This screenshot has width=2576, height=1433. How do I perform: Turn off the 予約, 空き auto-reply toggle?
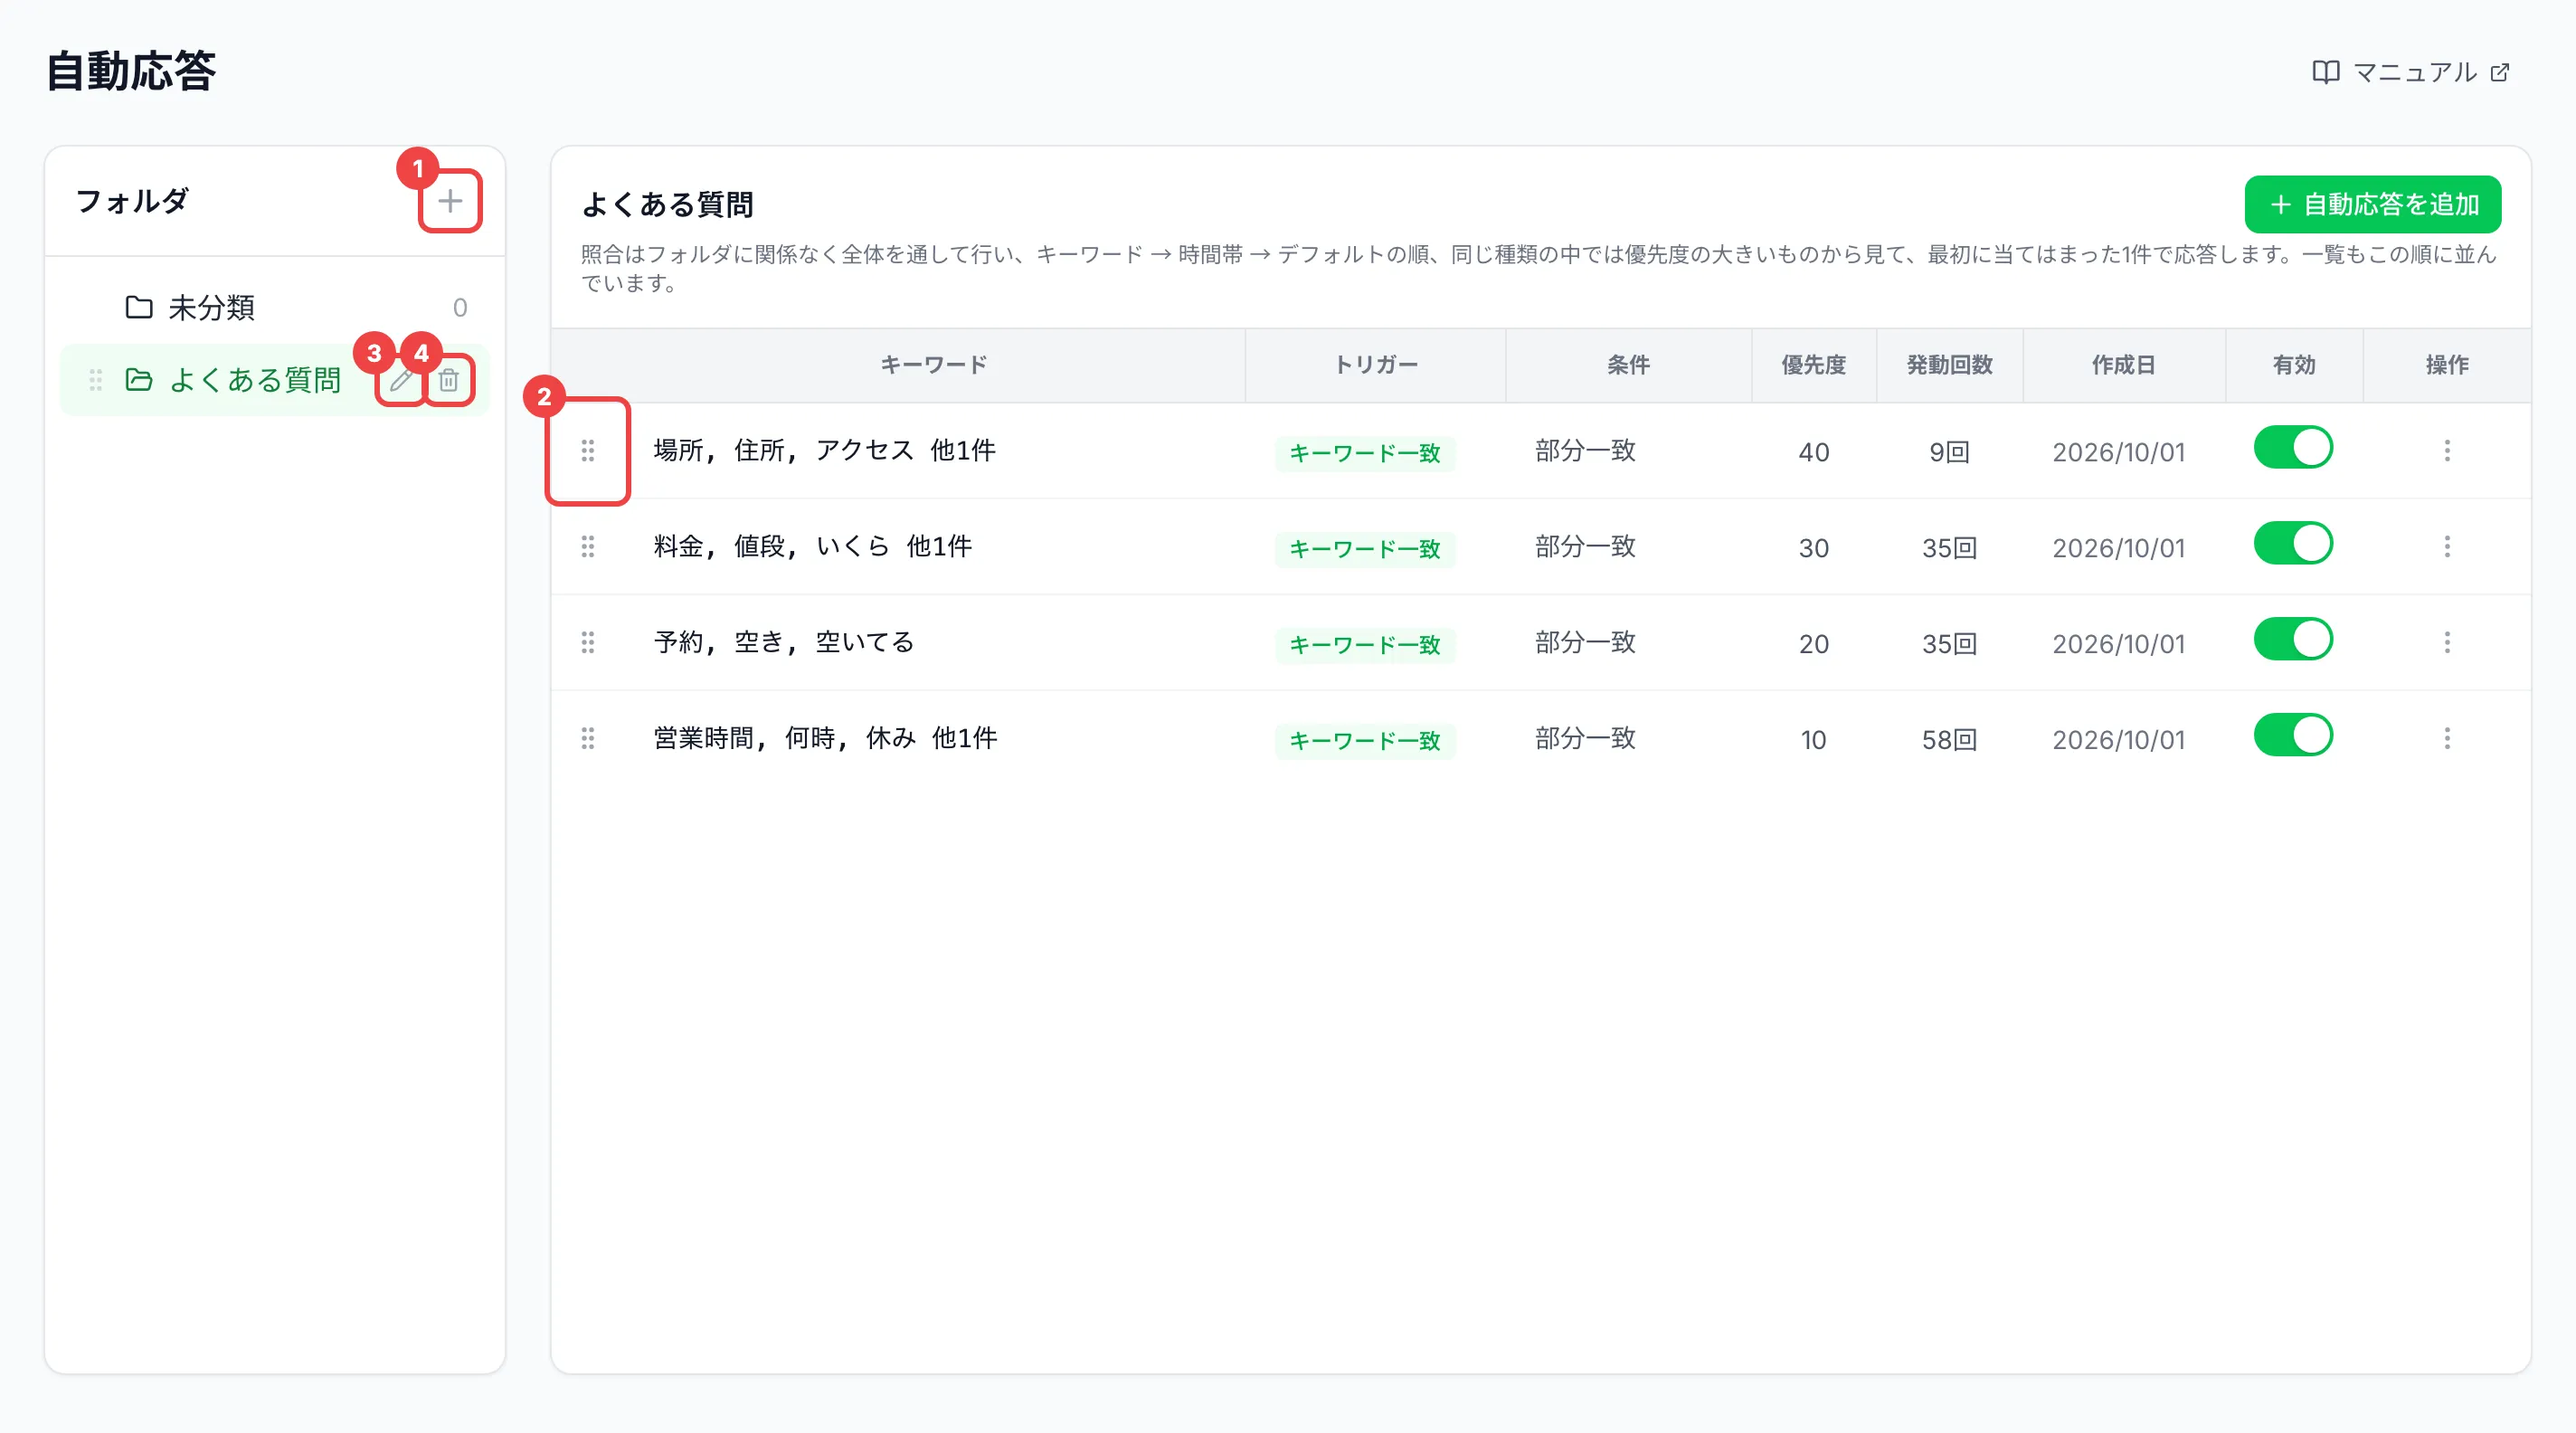[2293, 640]
